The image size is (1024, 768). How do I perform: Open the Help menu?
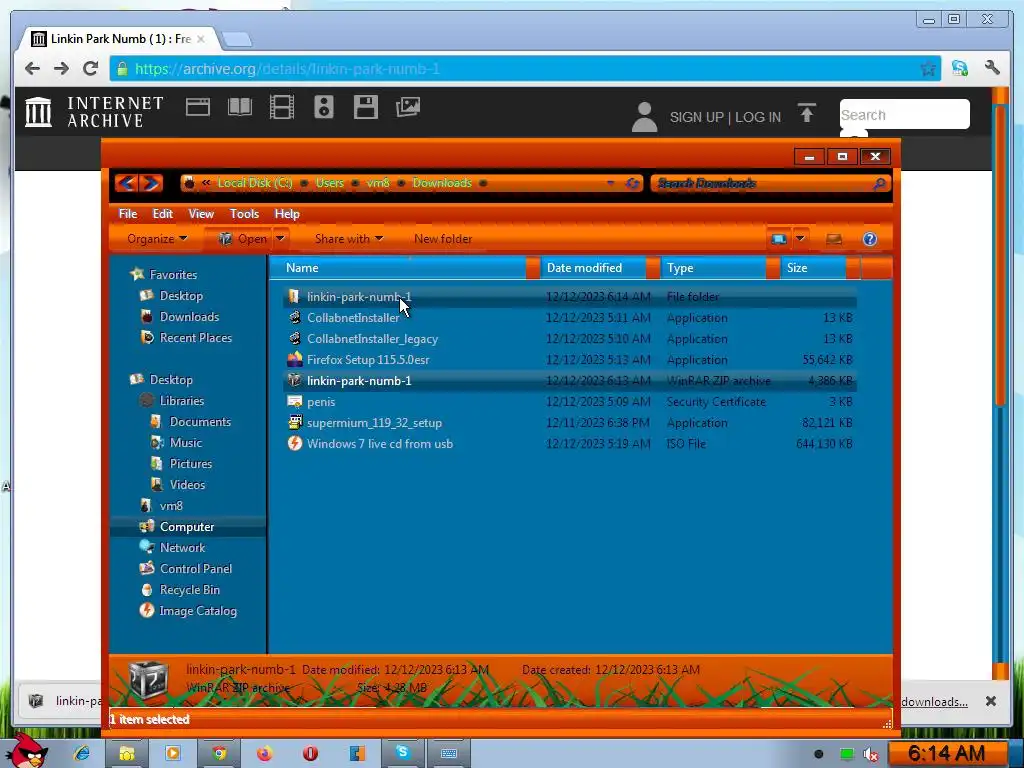[x=287, y=214]
